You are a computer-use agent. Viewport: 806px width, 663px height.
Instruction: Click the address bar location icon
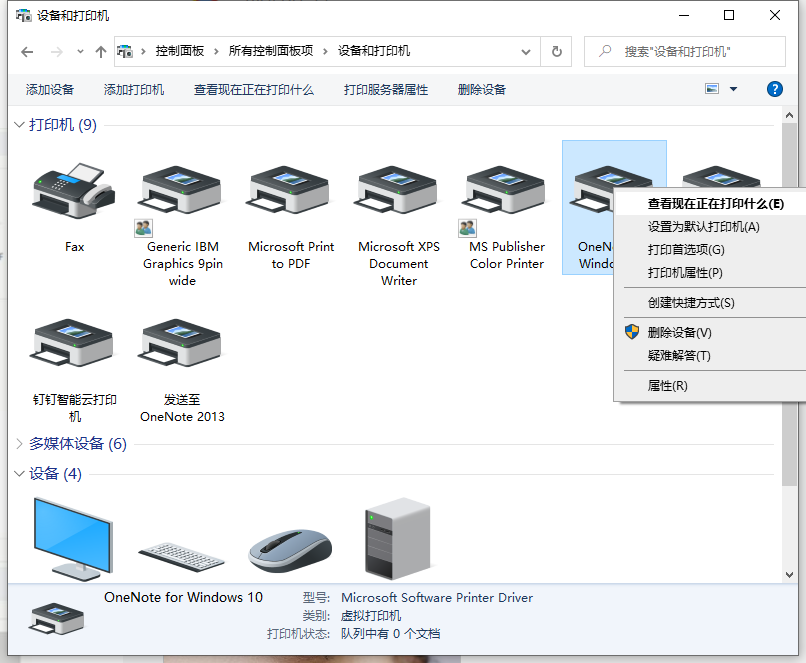point(125,51)
